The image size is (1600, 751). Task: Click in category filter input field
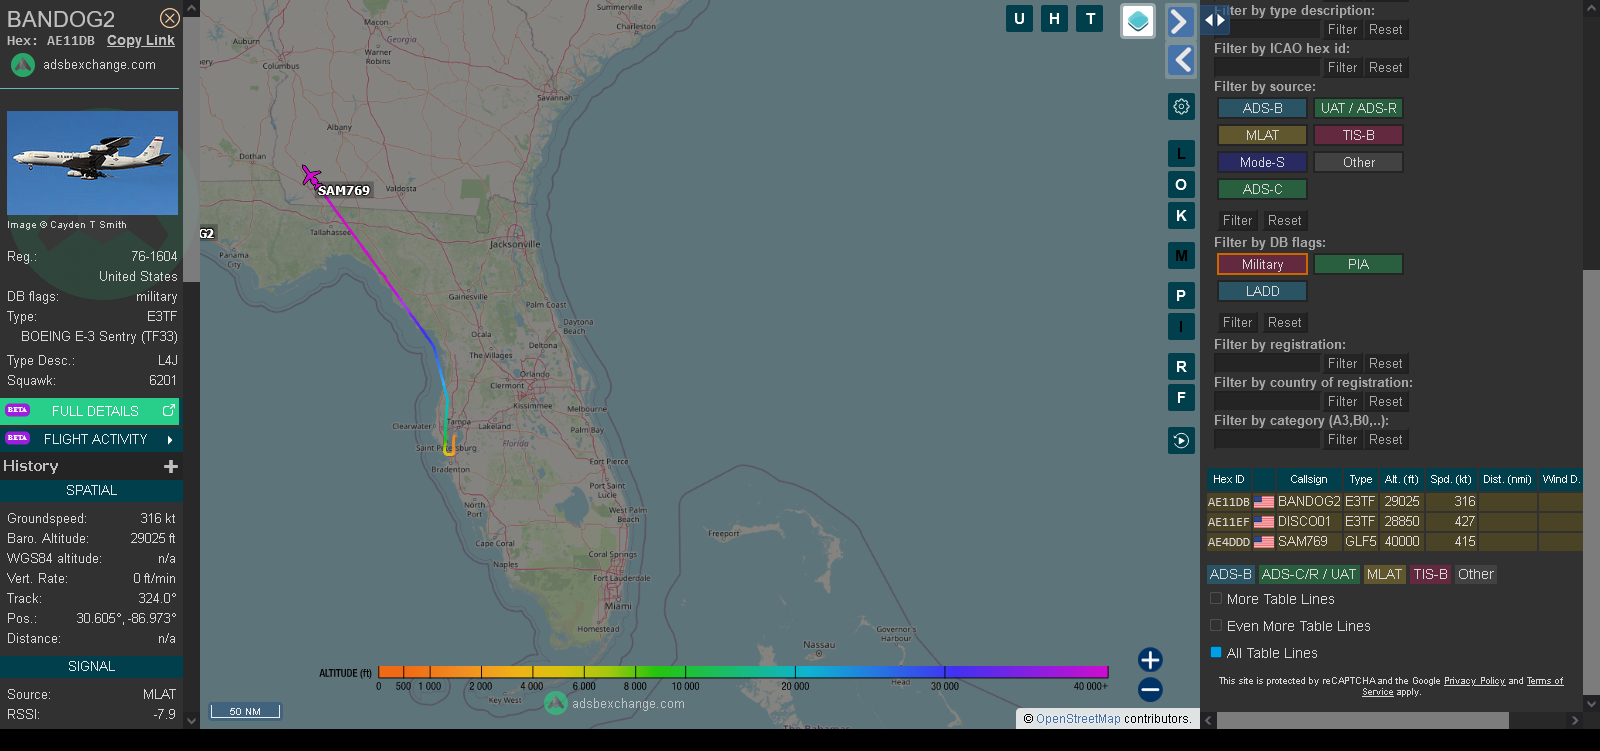1267,439
